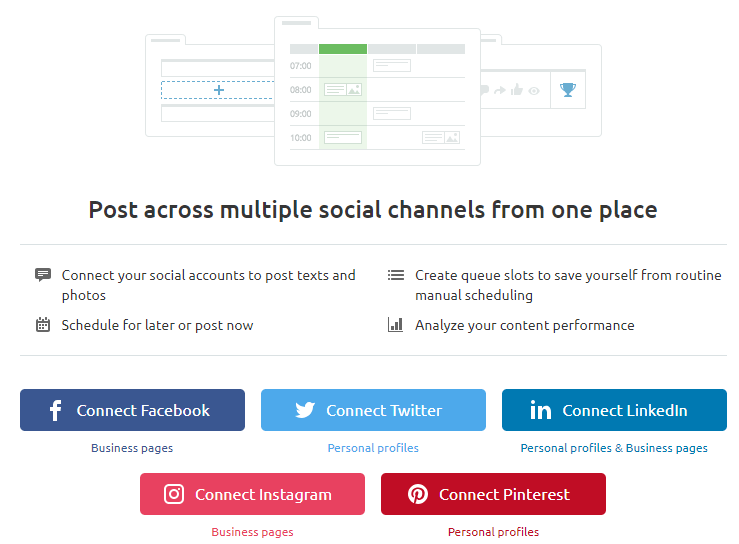739x544 pixels.
Task: Click Business pages text under Instagram
Action: (252, 532)
